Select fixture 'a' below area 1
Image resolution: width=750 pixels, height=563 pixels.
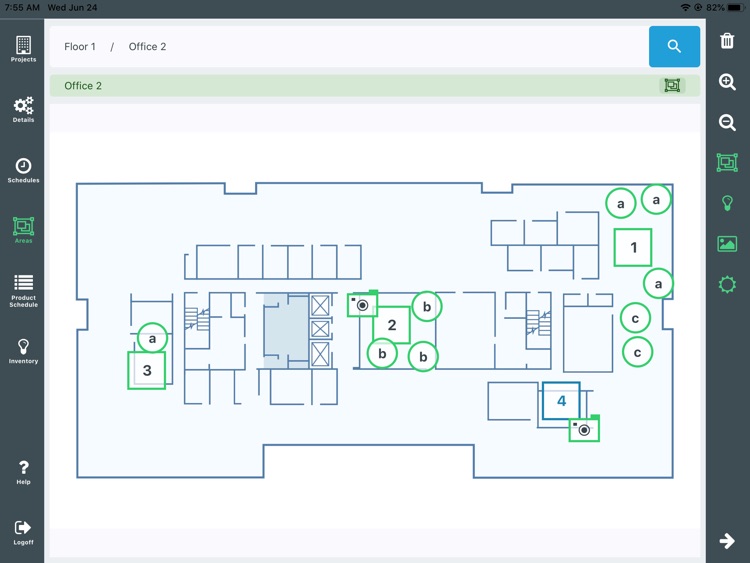(658, 284)
